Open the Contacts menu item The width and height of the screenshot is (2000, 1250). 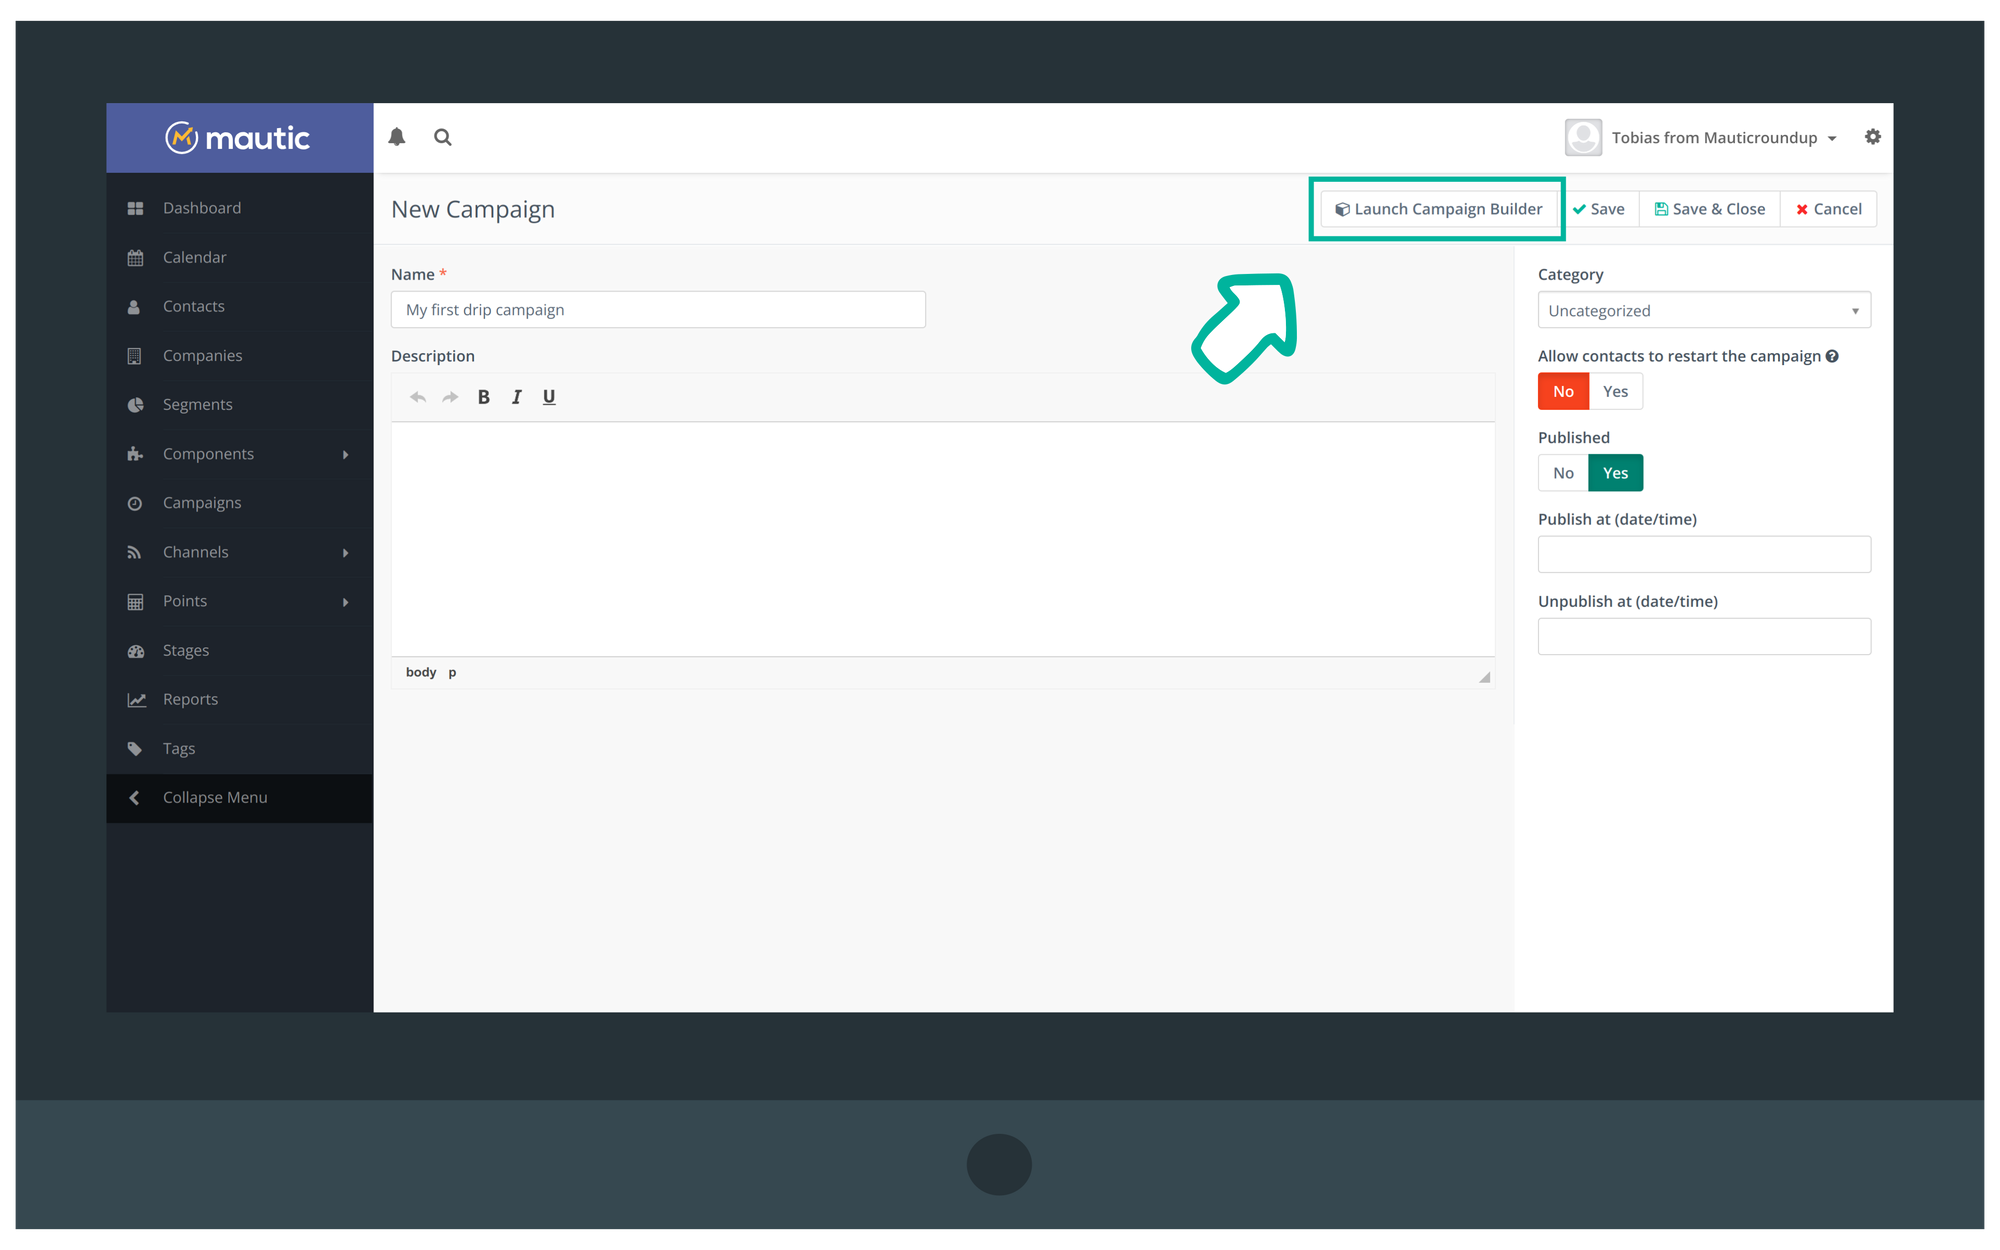pyautogui.click(x=194, y=305)
